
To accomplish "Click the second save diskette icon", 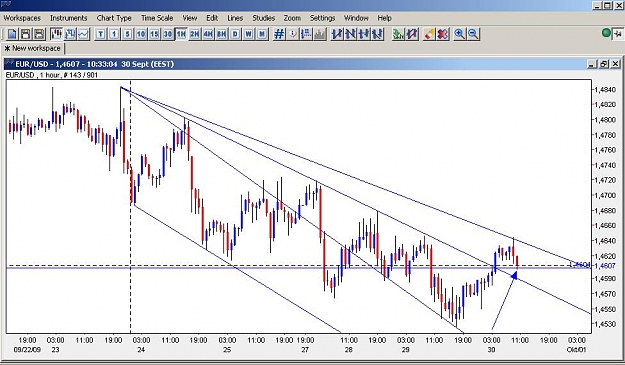I will click(39, 34).
